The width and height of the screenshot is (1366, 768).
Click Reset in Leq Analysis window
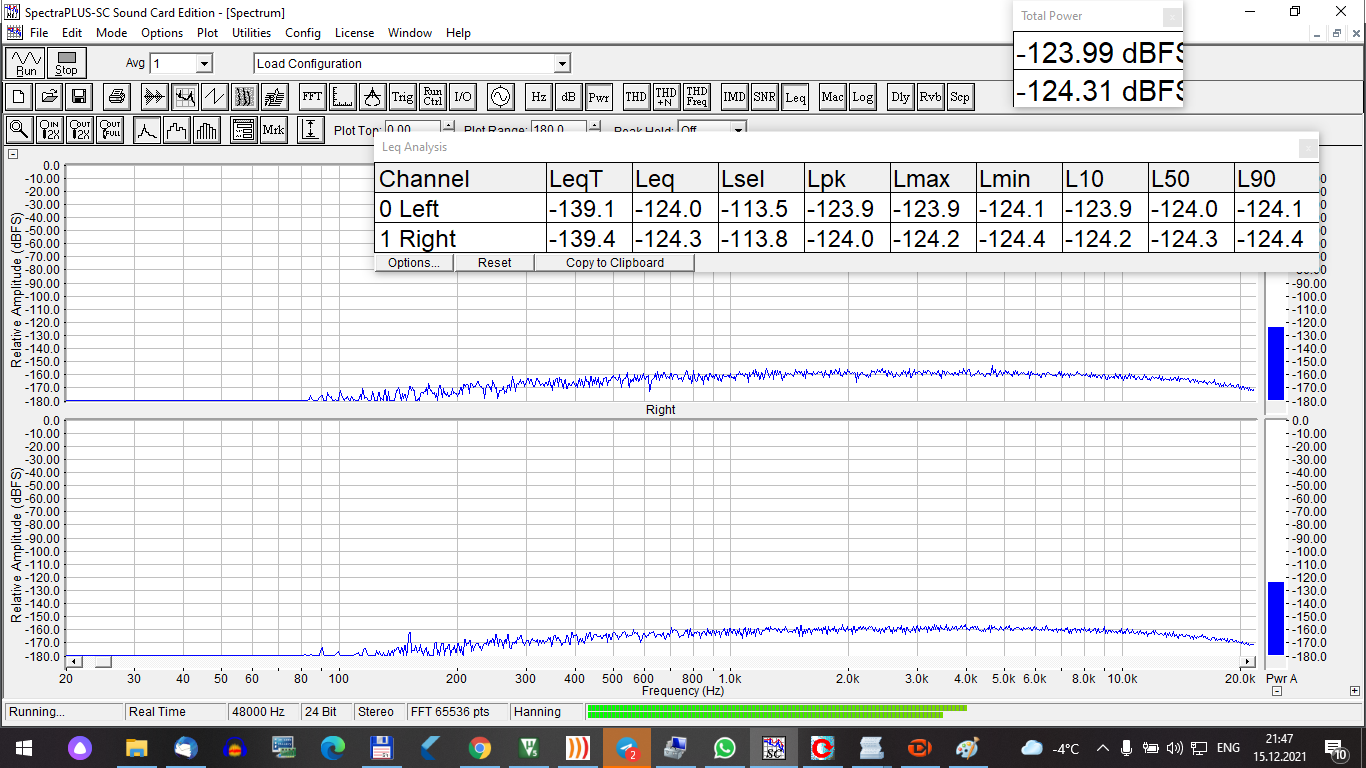(494, 263)
